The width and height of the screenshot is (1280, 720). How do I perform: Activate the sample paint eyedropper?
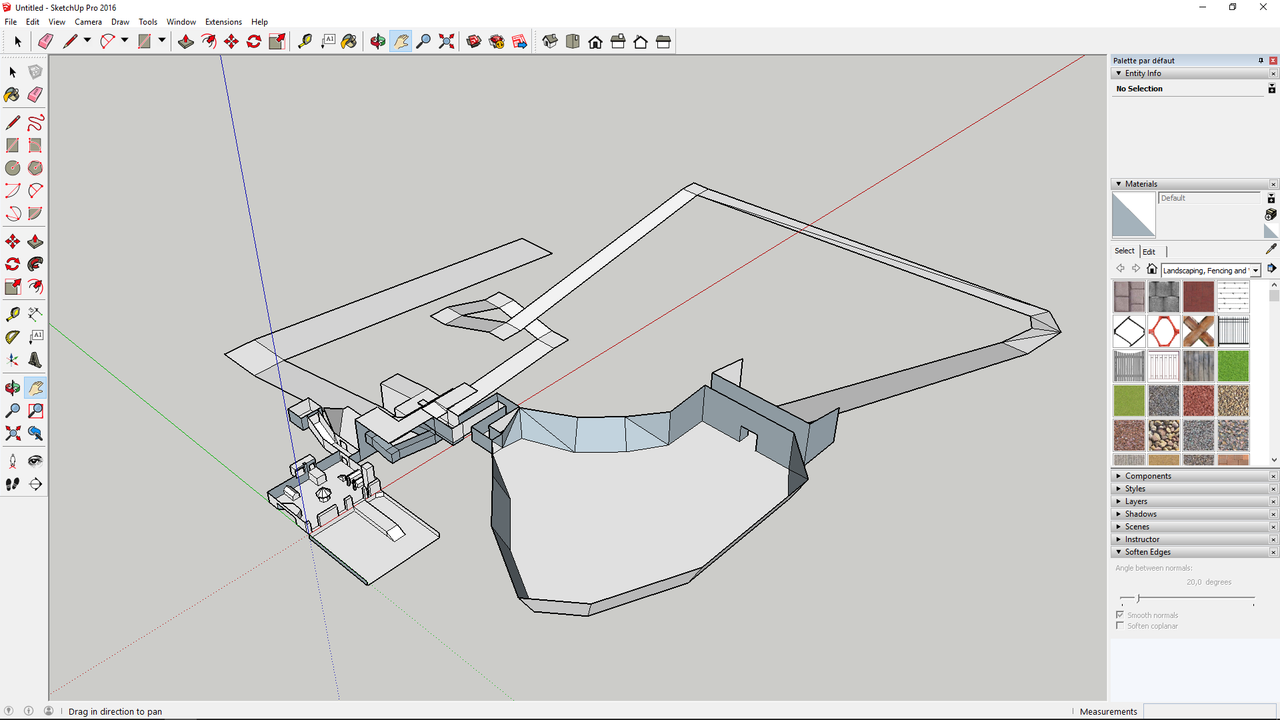point(1271,249)
